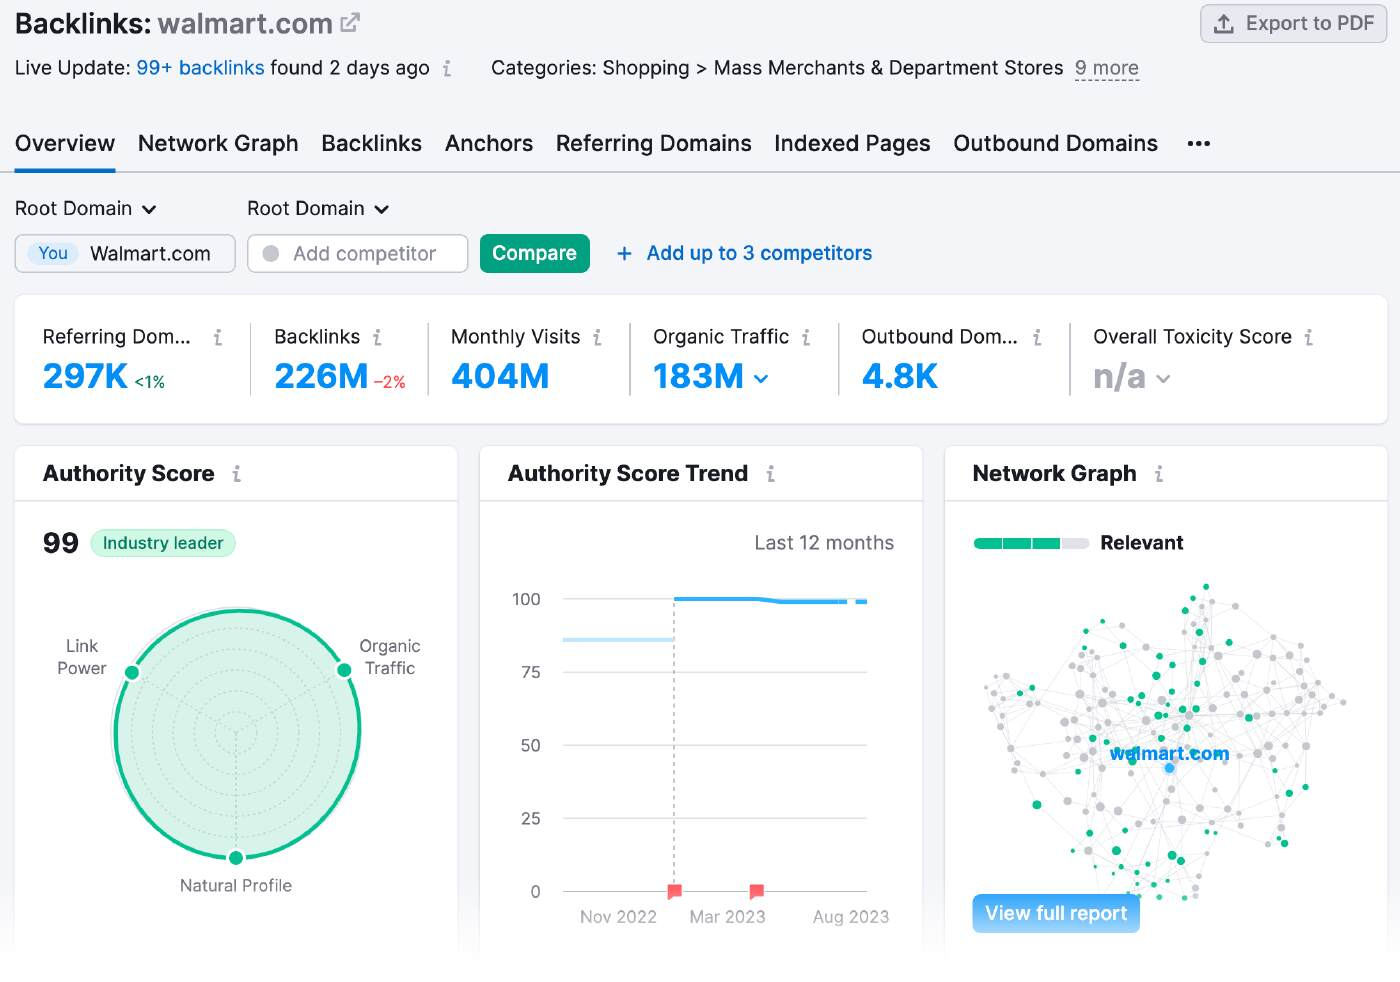The height and width of the screenshot is (982, 1400).
Task: Click the Backlinks metric info icon
Action: point(379,337)
